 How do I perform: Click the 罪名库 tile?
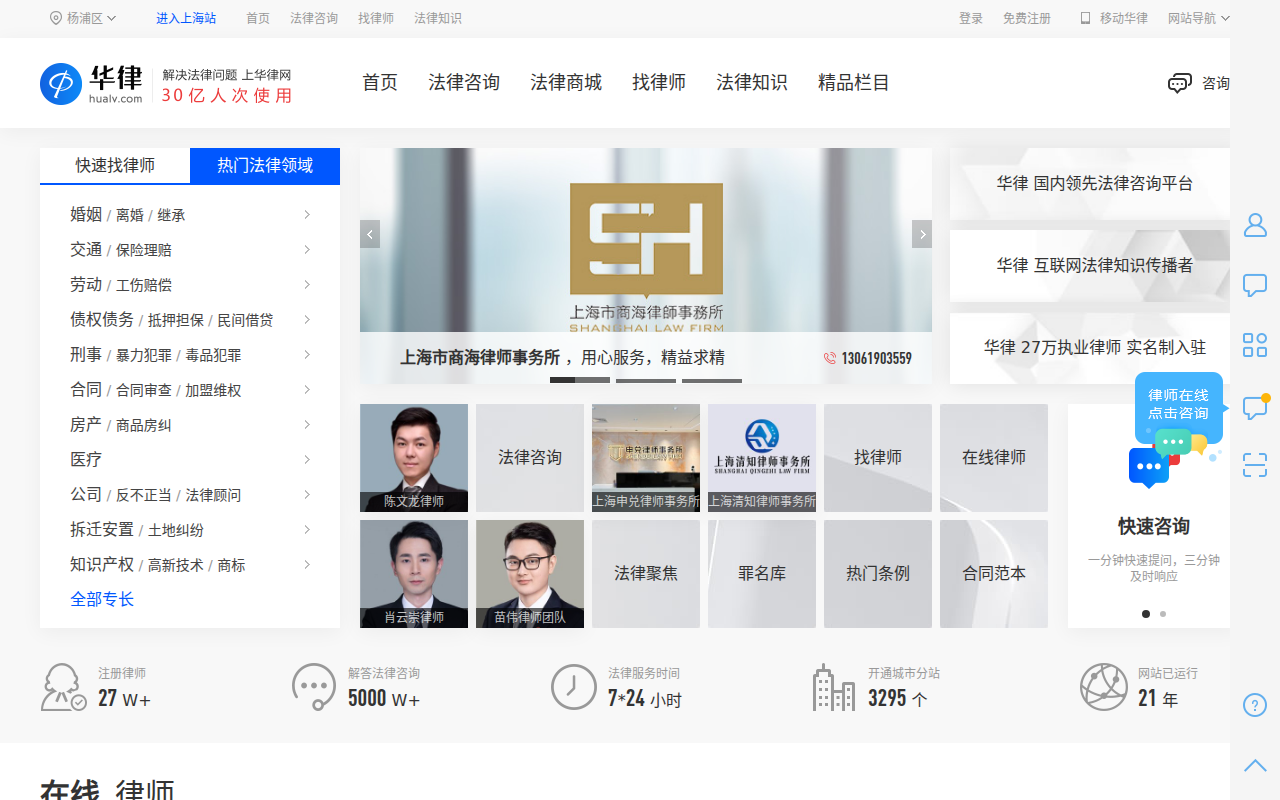762,574
